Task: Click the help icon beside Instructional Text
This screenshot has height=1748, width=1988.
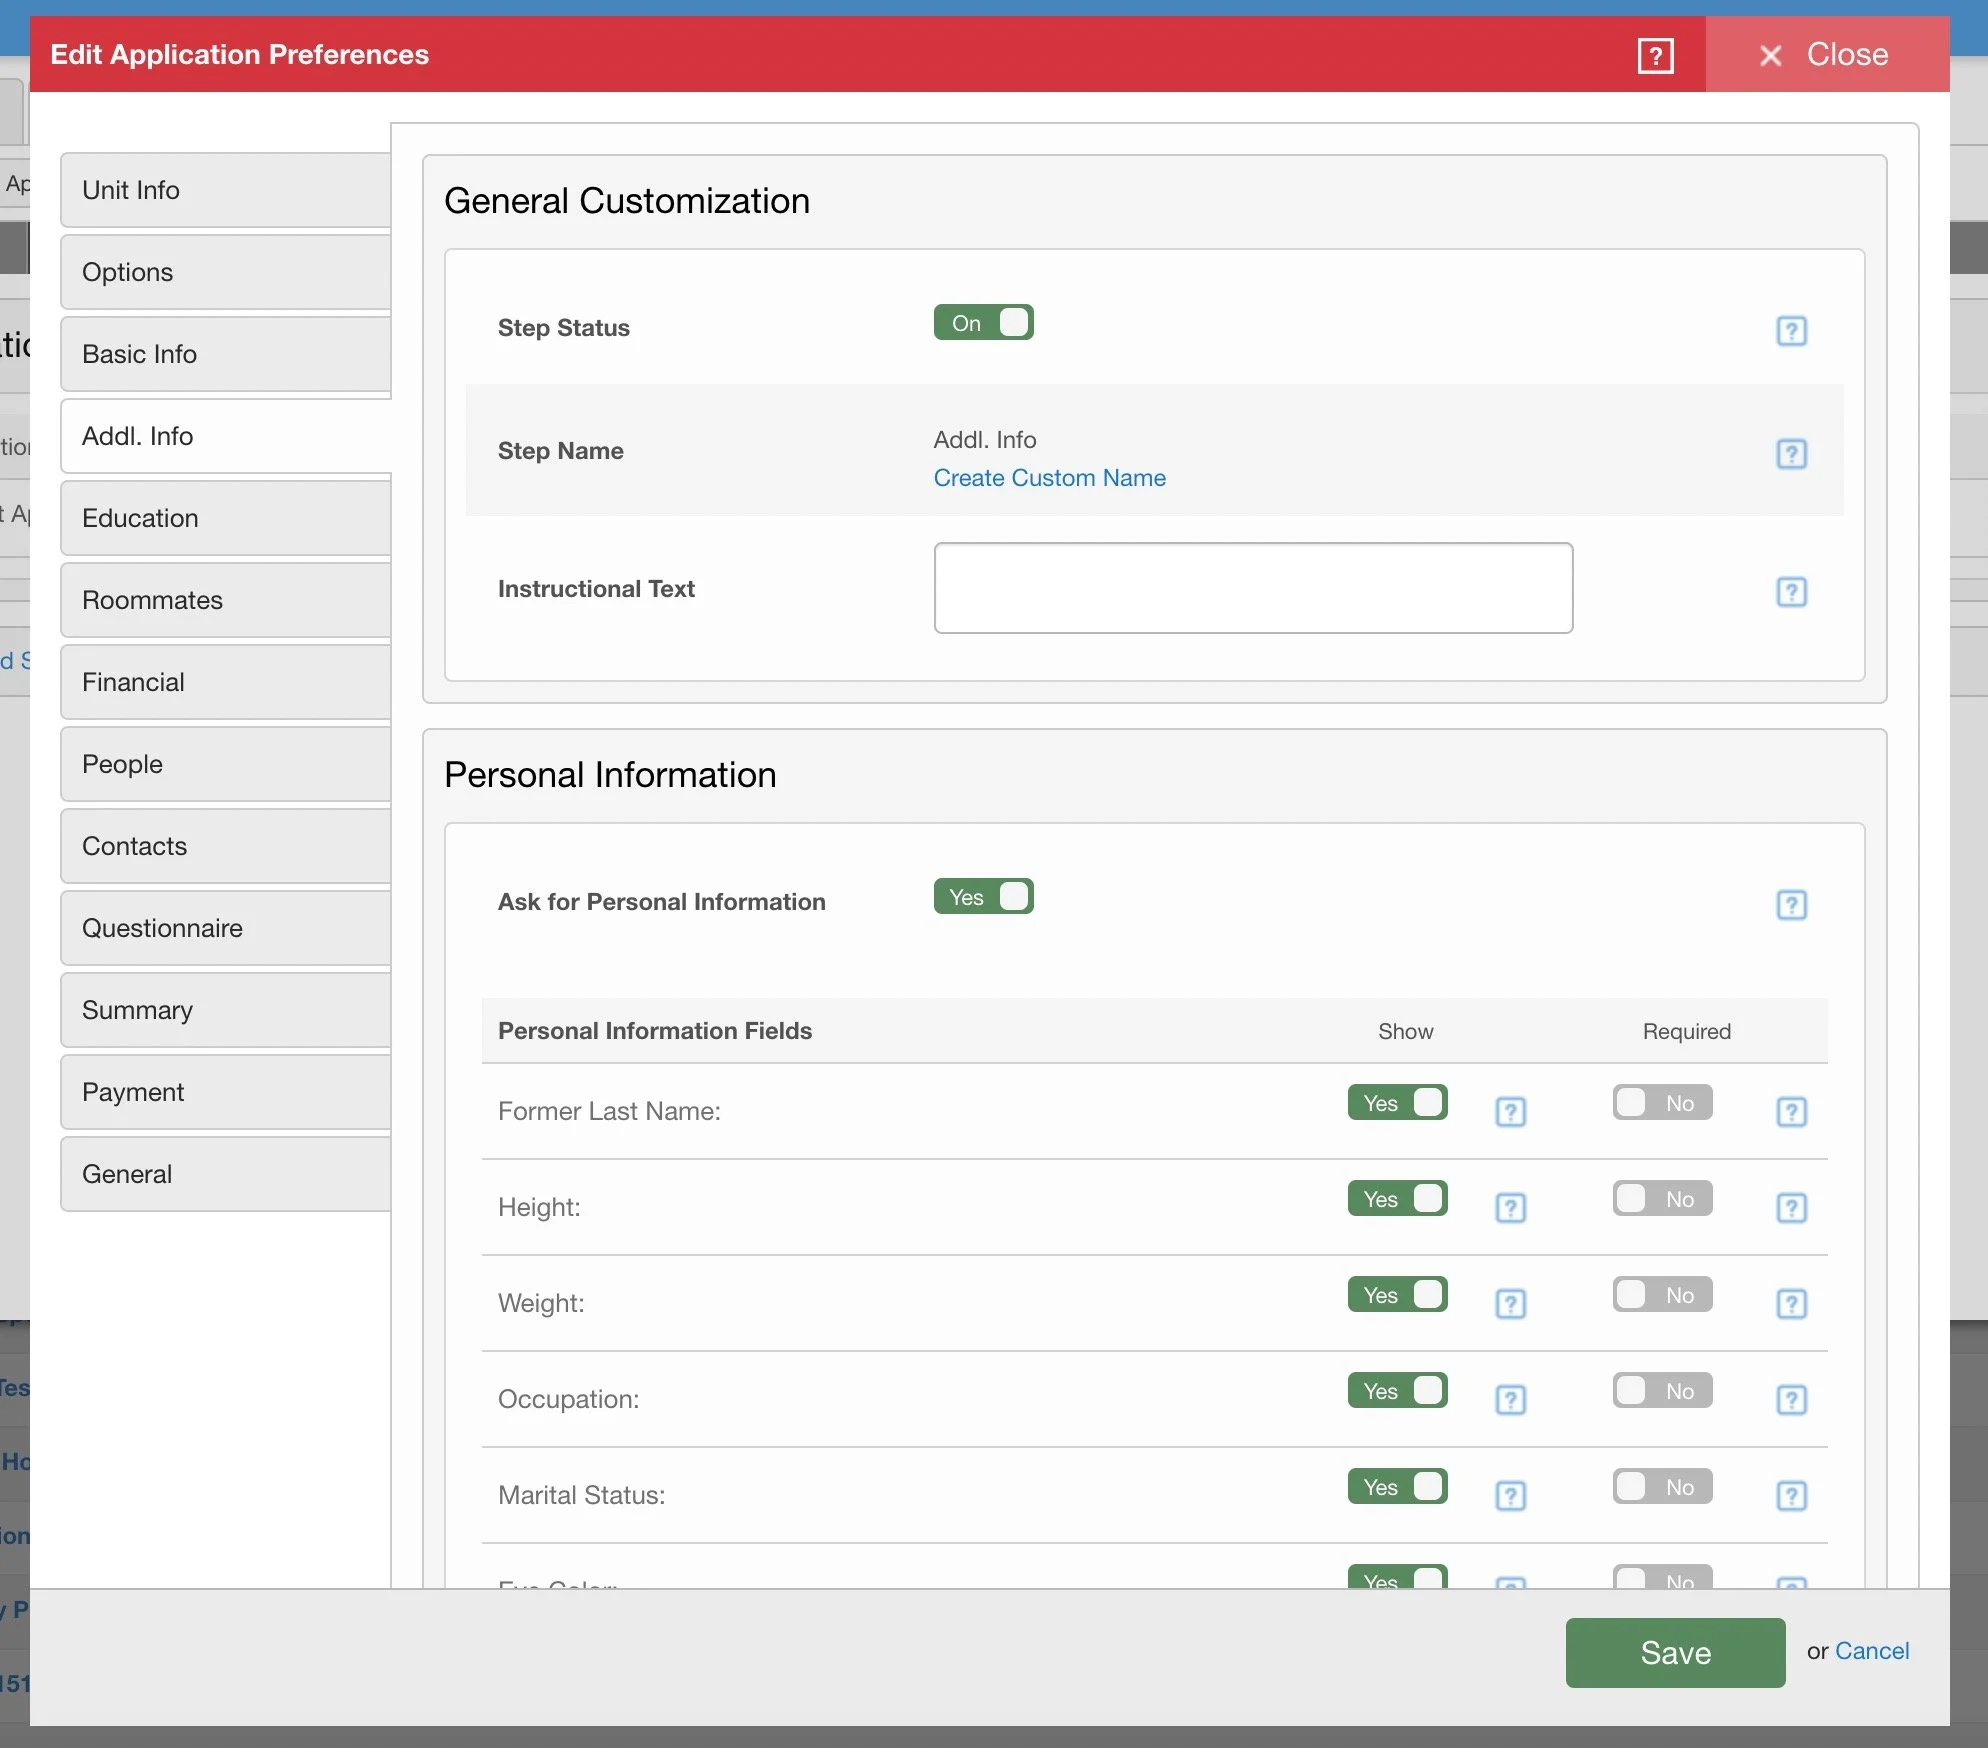Action: [1791, 591]
